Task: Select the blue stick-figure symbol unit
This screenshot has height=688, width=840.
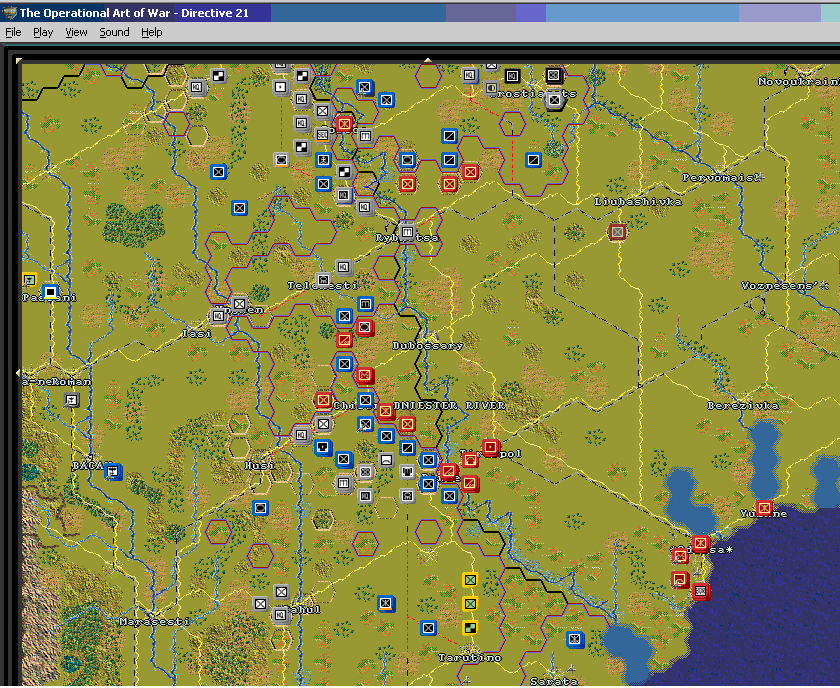Action: tap(323, 160)
